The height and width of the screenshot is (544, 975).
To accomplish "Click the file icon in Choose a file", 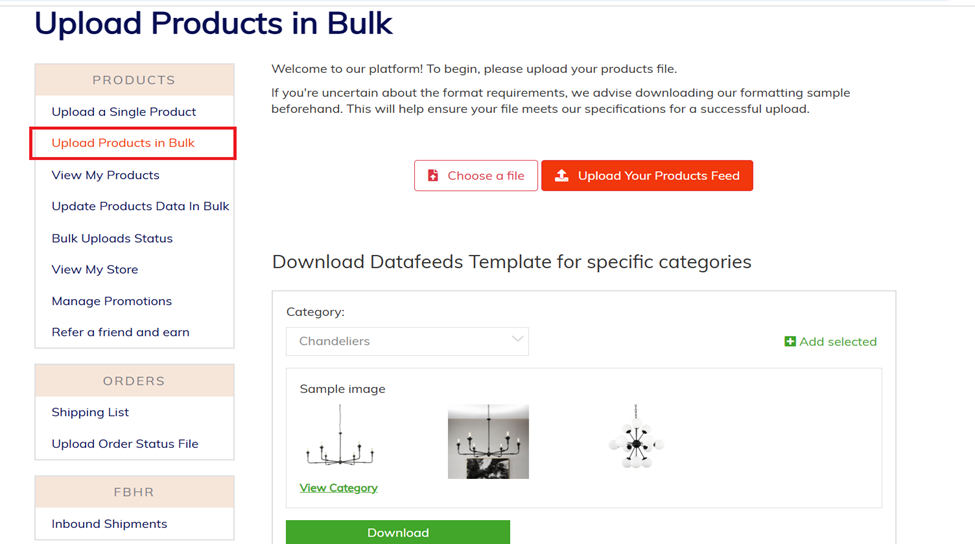I will pyautogui.click(x=433, y=175).
